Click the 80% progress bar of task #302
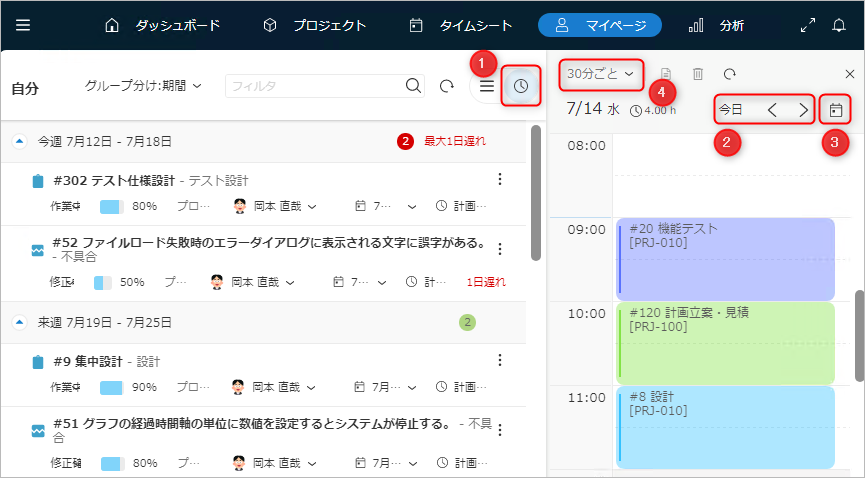 point(112,207)
